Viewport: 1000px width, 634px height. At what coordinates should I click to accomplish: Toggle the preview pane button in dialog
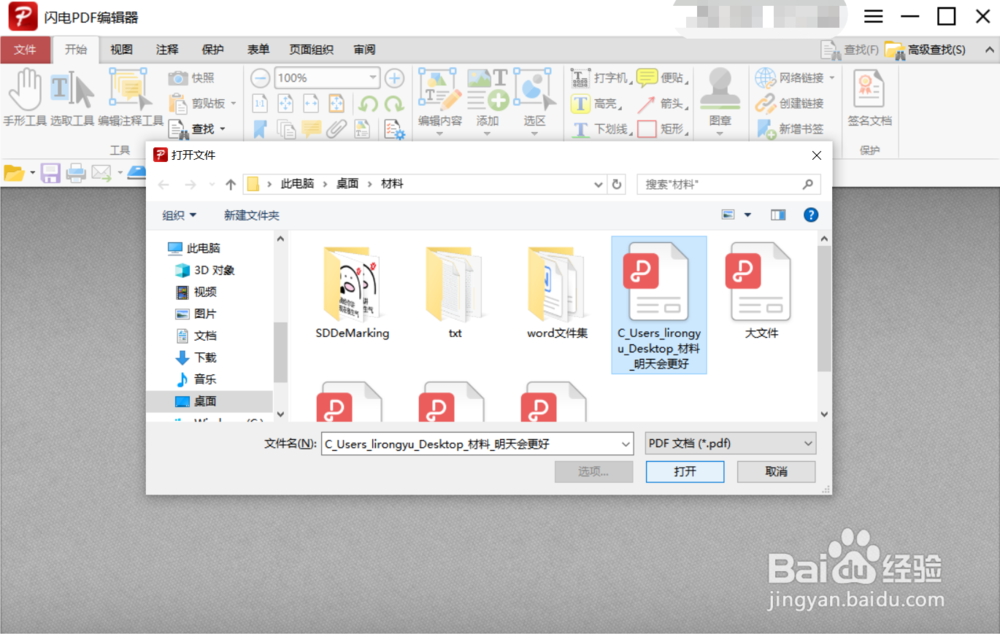[x=778, y=215]
